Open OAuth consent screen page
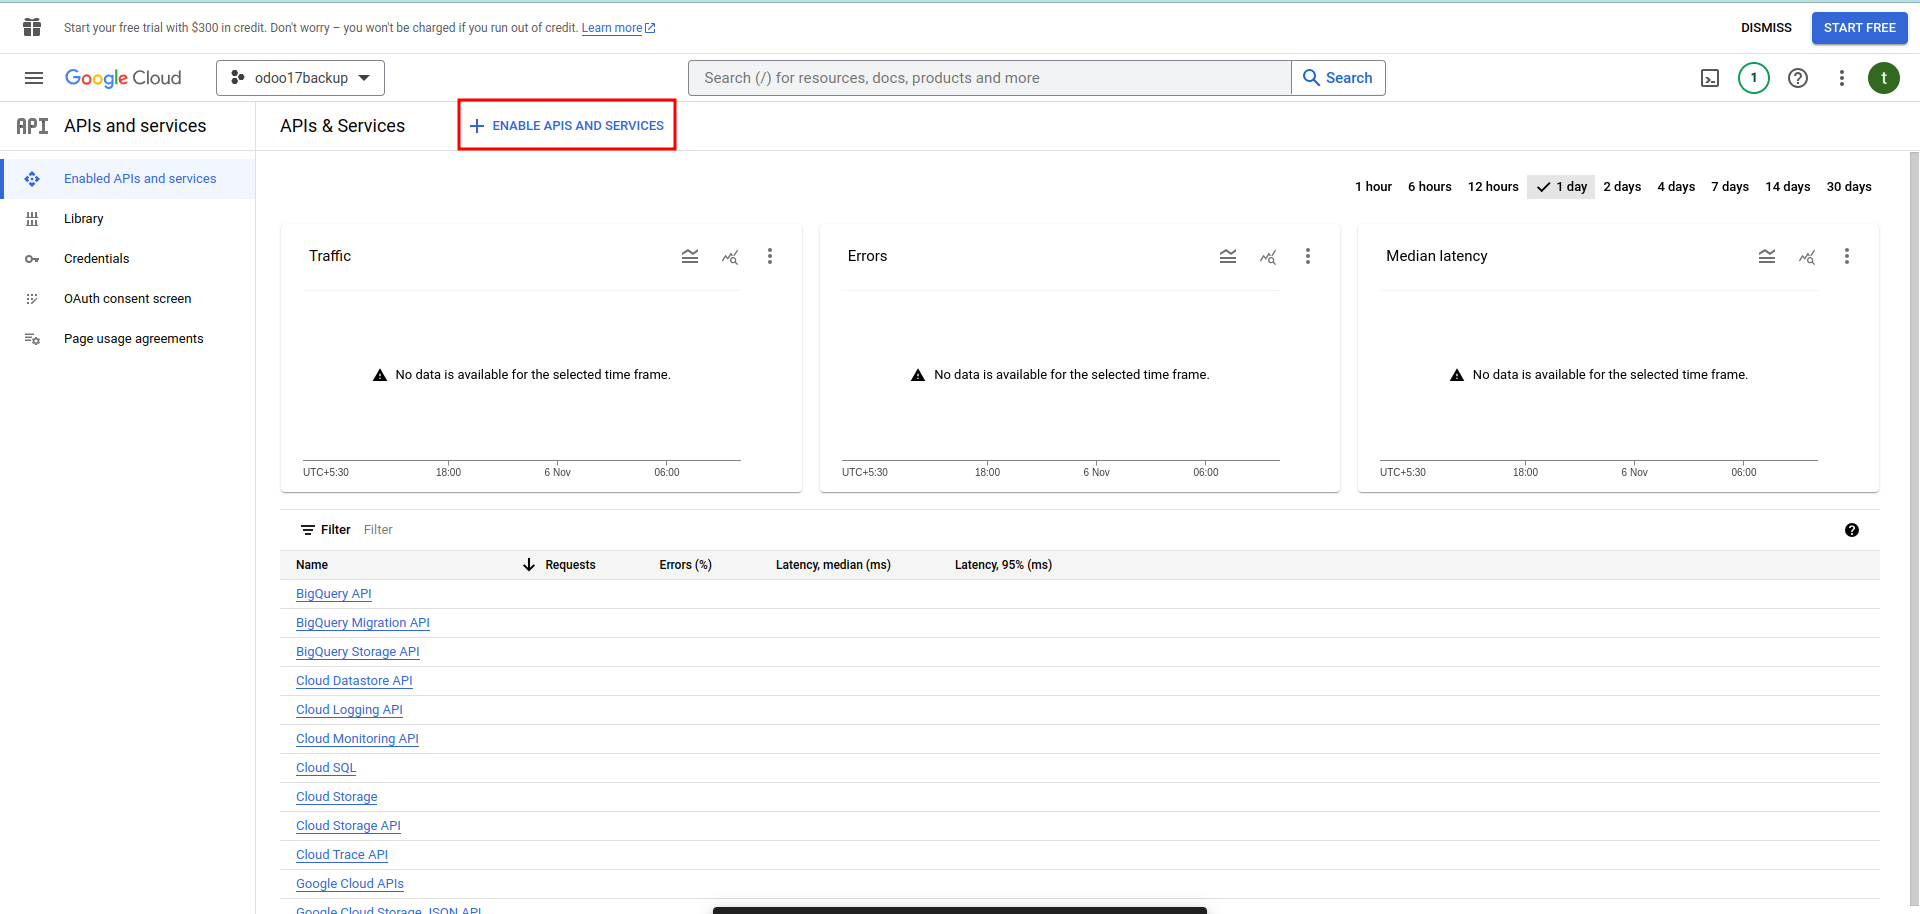 coord(128,299)
